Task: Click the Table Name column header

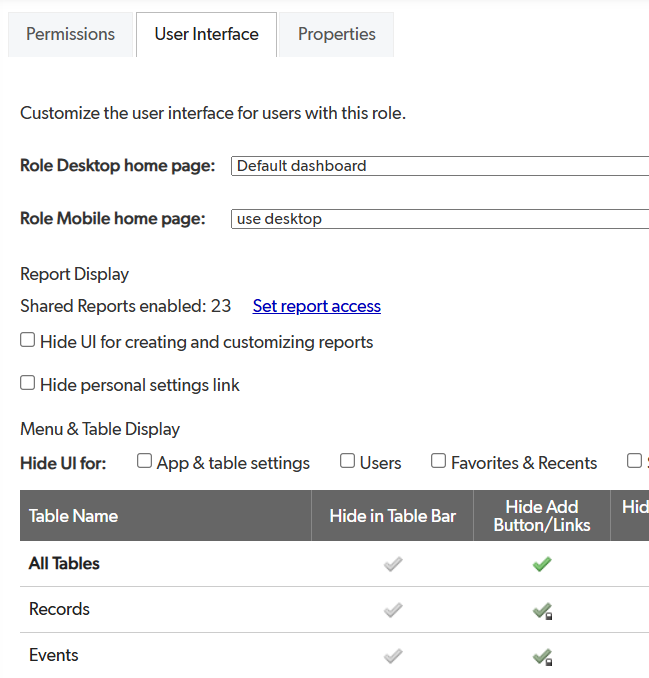Action: pos(74,516)
